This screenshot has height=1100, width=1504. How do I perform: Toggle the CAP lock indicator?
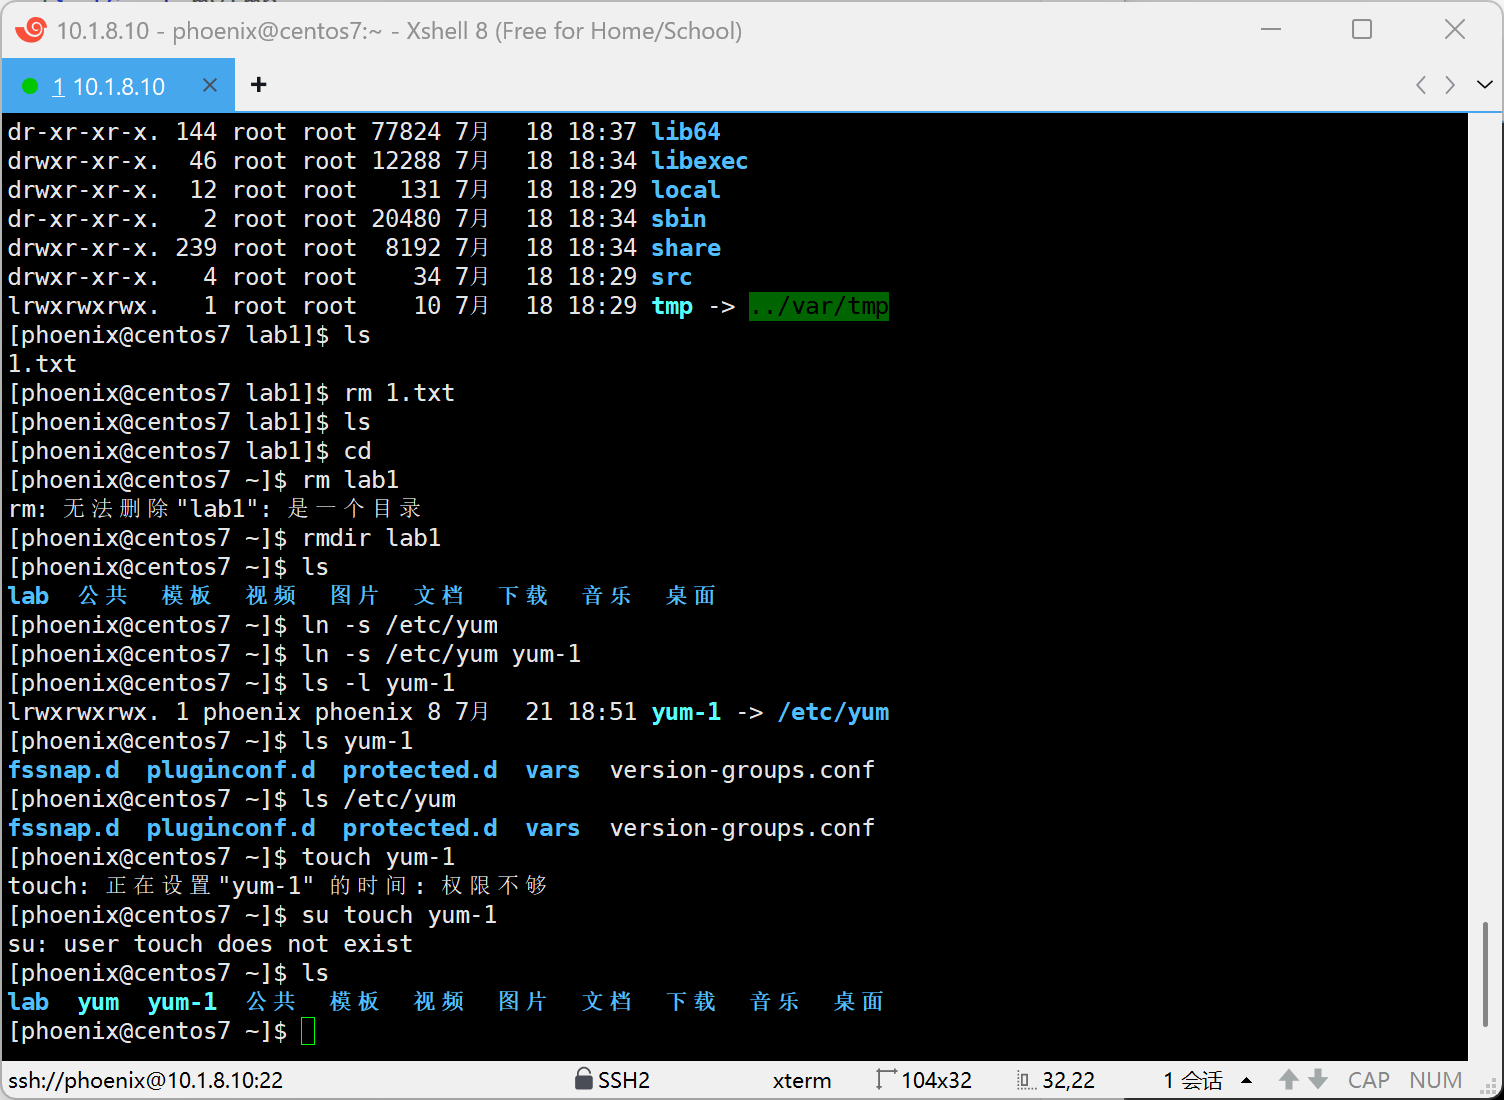1369,1080
